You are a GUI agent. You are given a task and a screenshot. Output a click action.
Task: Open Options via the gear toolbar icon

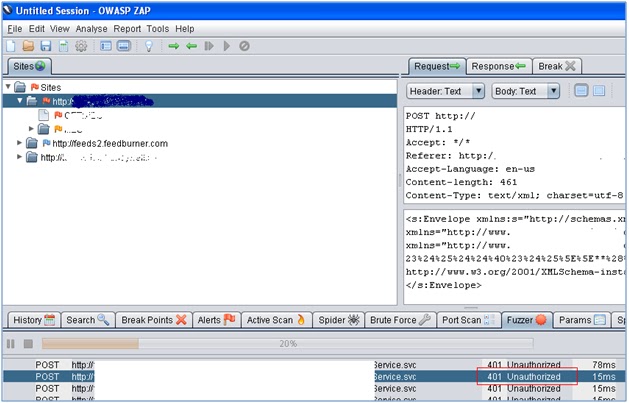point(81,46)
